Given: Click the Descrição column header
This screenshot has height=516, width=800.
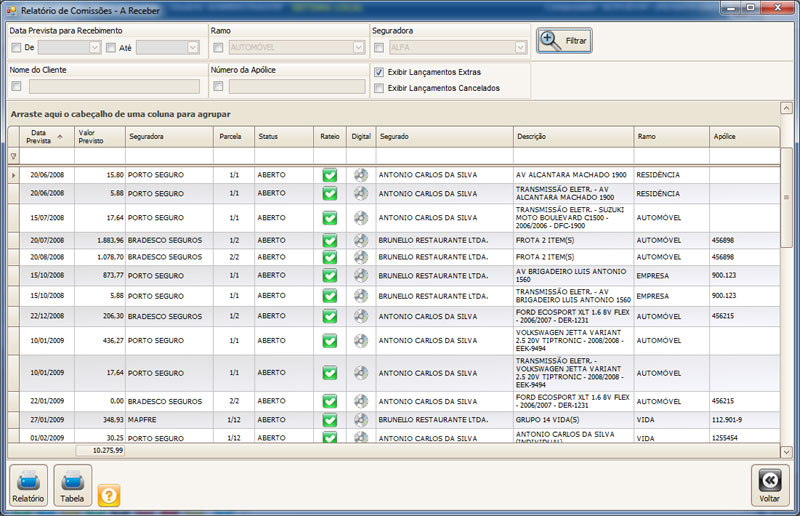Looking at the screenshot, I should 574,137.
